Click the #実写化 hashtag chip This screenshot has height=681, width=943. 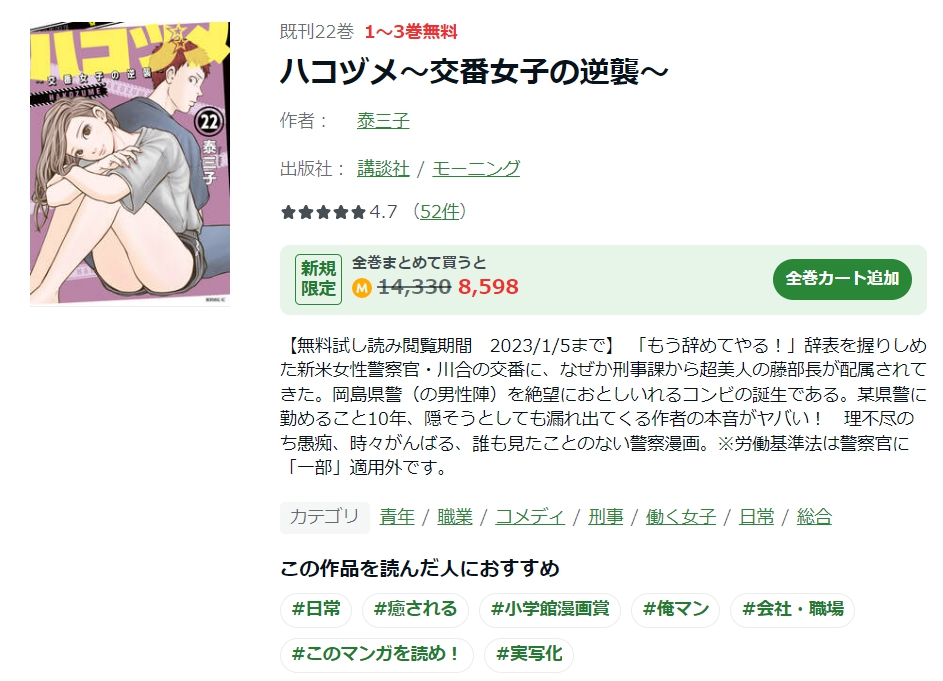point(529,654)
